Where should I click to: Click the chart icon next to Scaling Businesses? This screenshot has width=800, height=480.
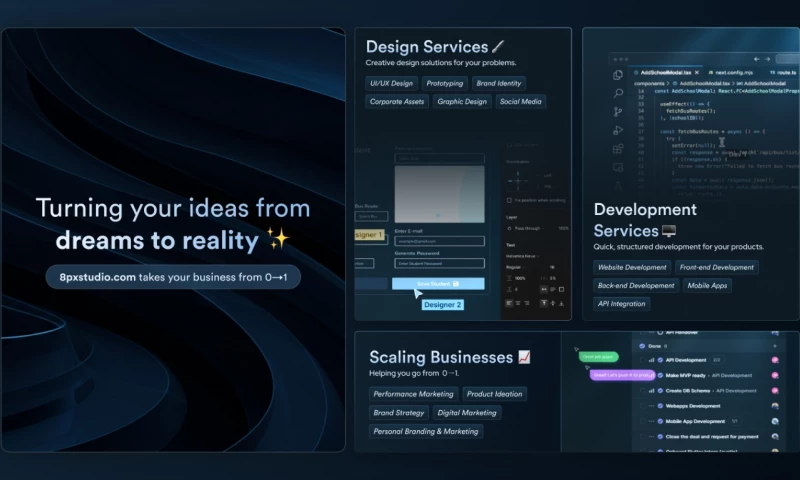tap(524, 357)
